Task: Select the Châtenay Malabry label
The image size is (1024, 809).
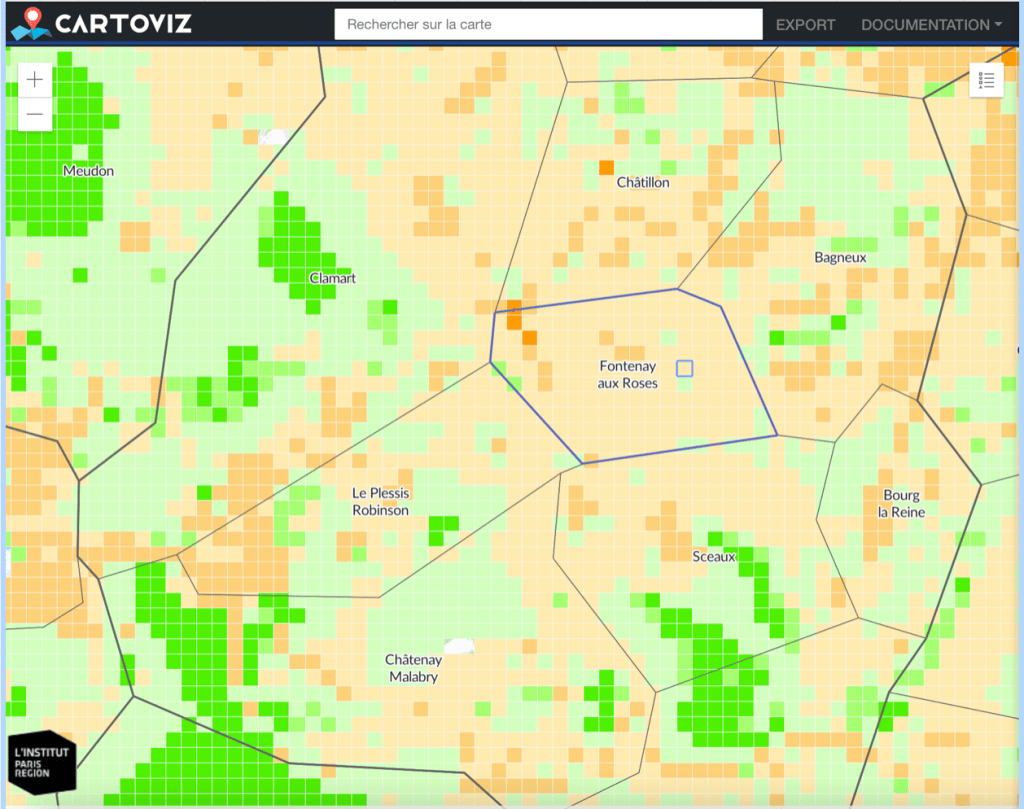Action: point(413,668)
